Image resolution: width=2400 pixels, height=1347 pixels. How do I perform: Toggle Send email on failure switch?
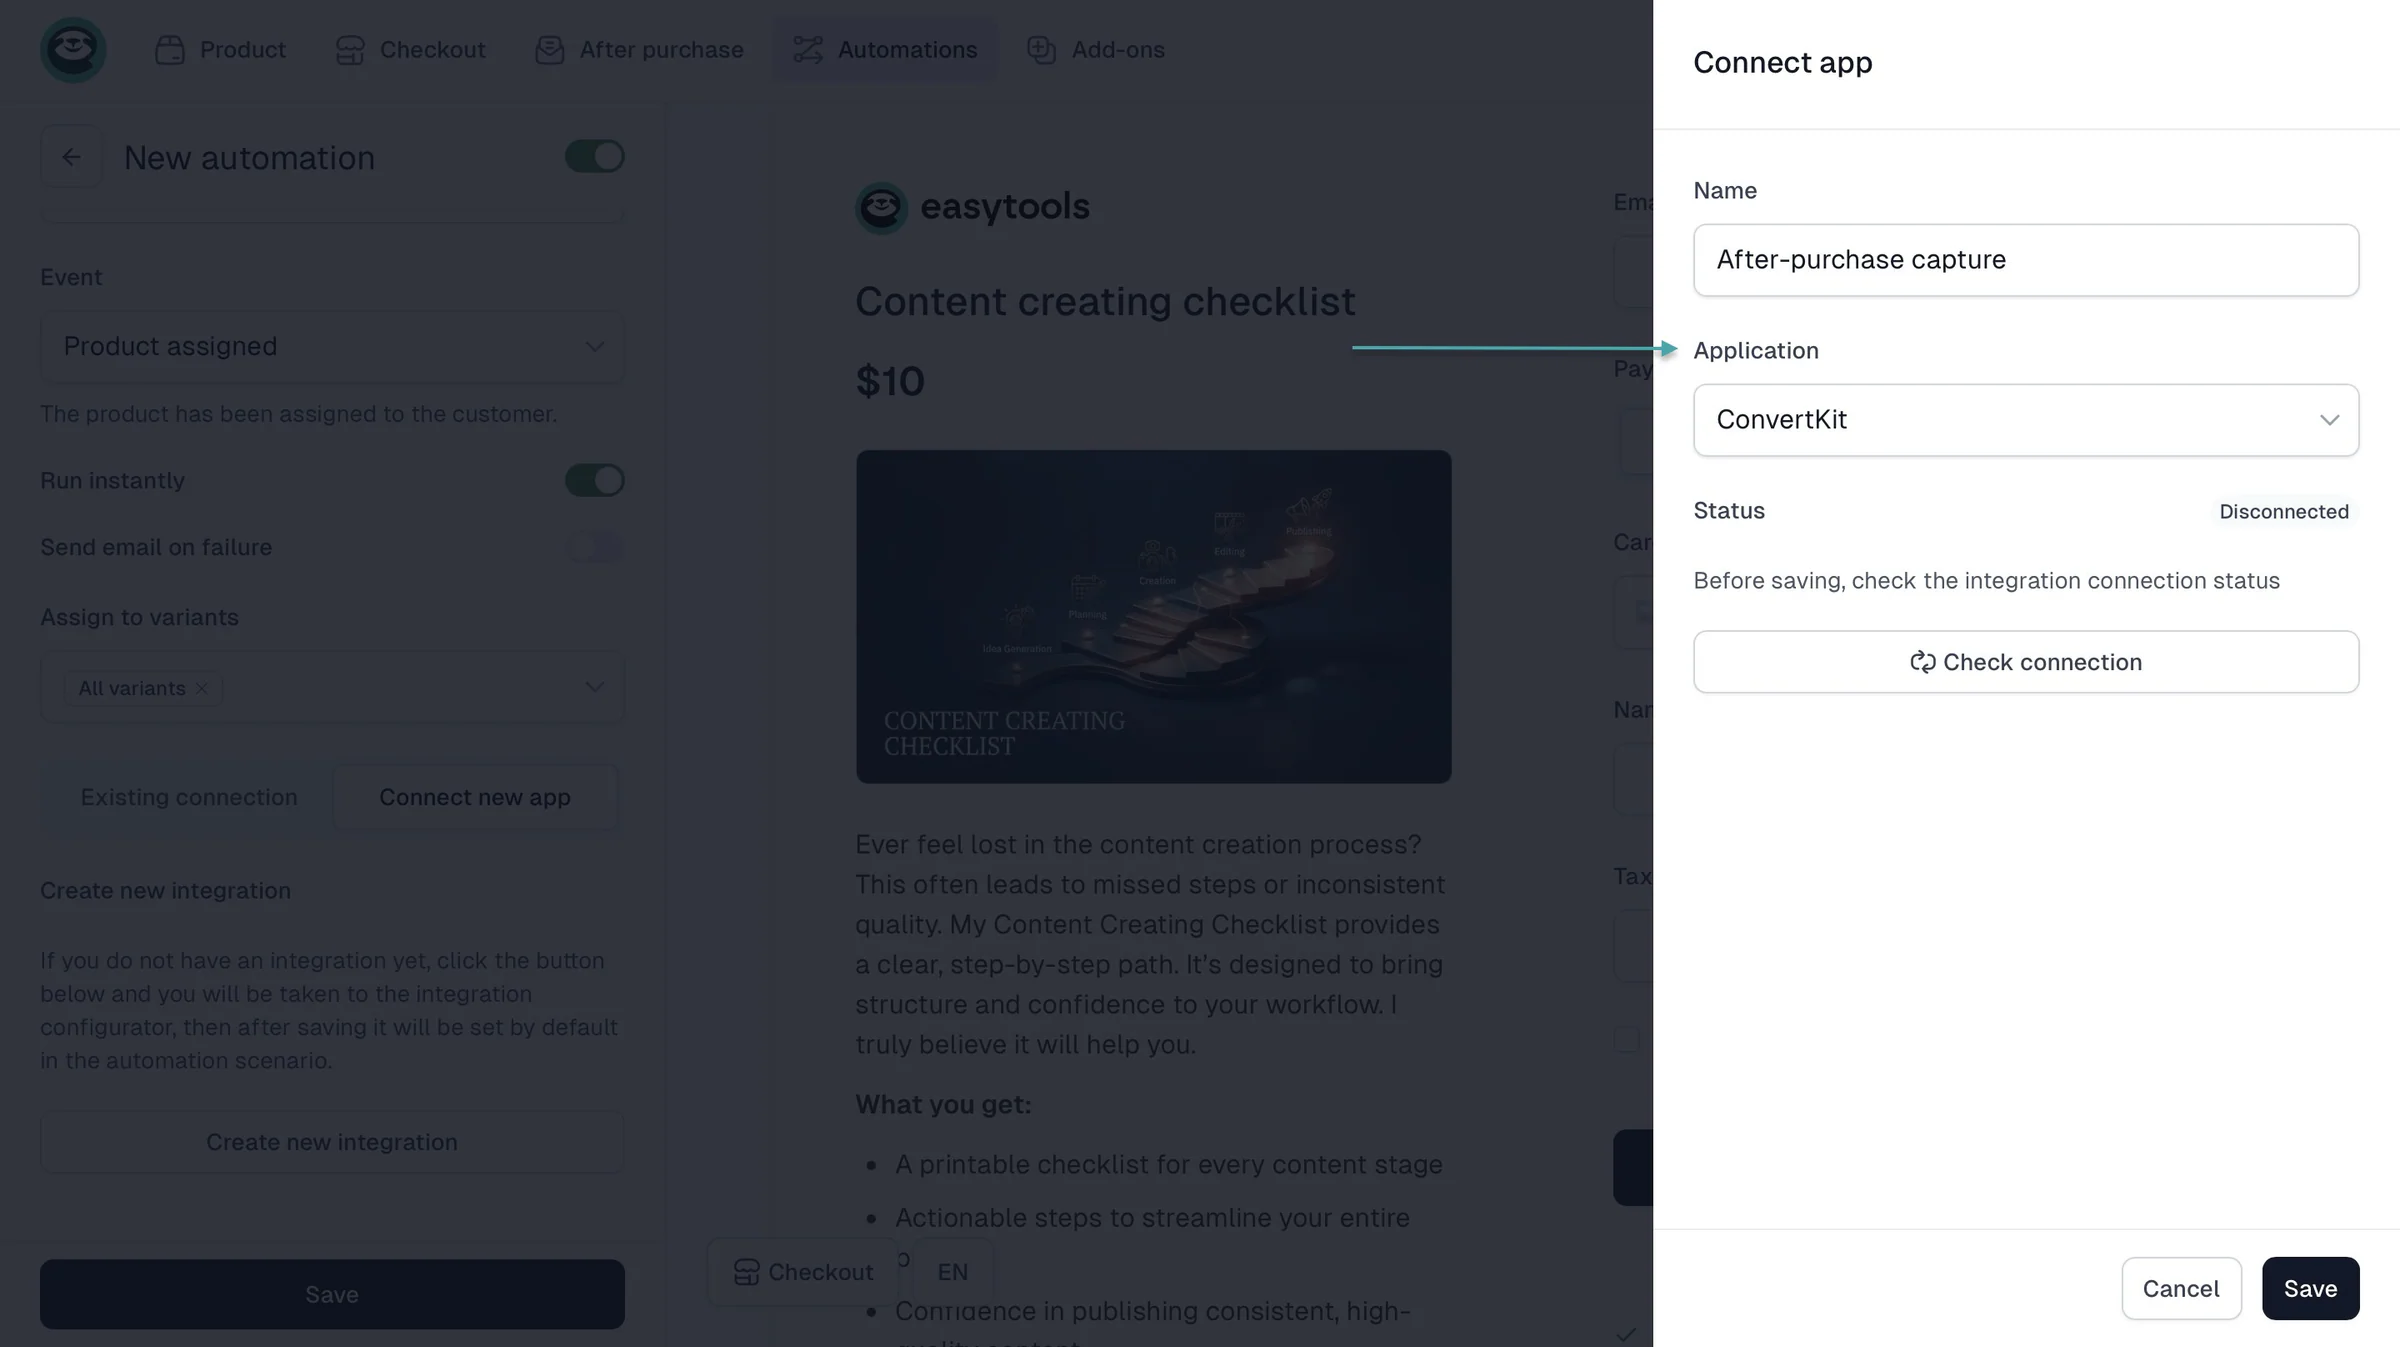coord(595,548)
